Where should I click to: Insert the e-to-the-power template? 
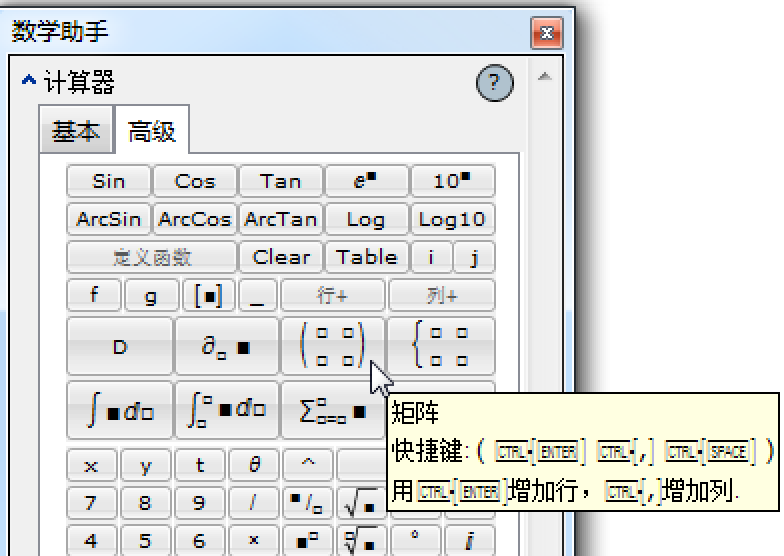point(366,181)
